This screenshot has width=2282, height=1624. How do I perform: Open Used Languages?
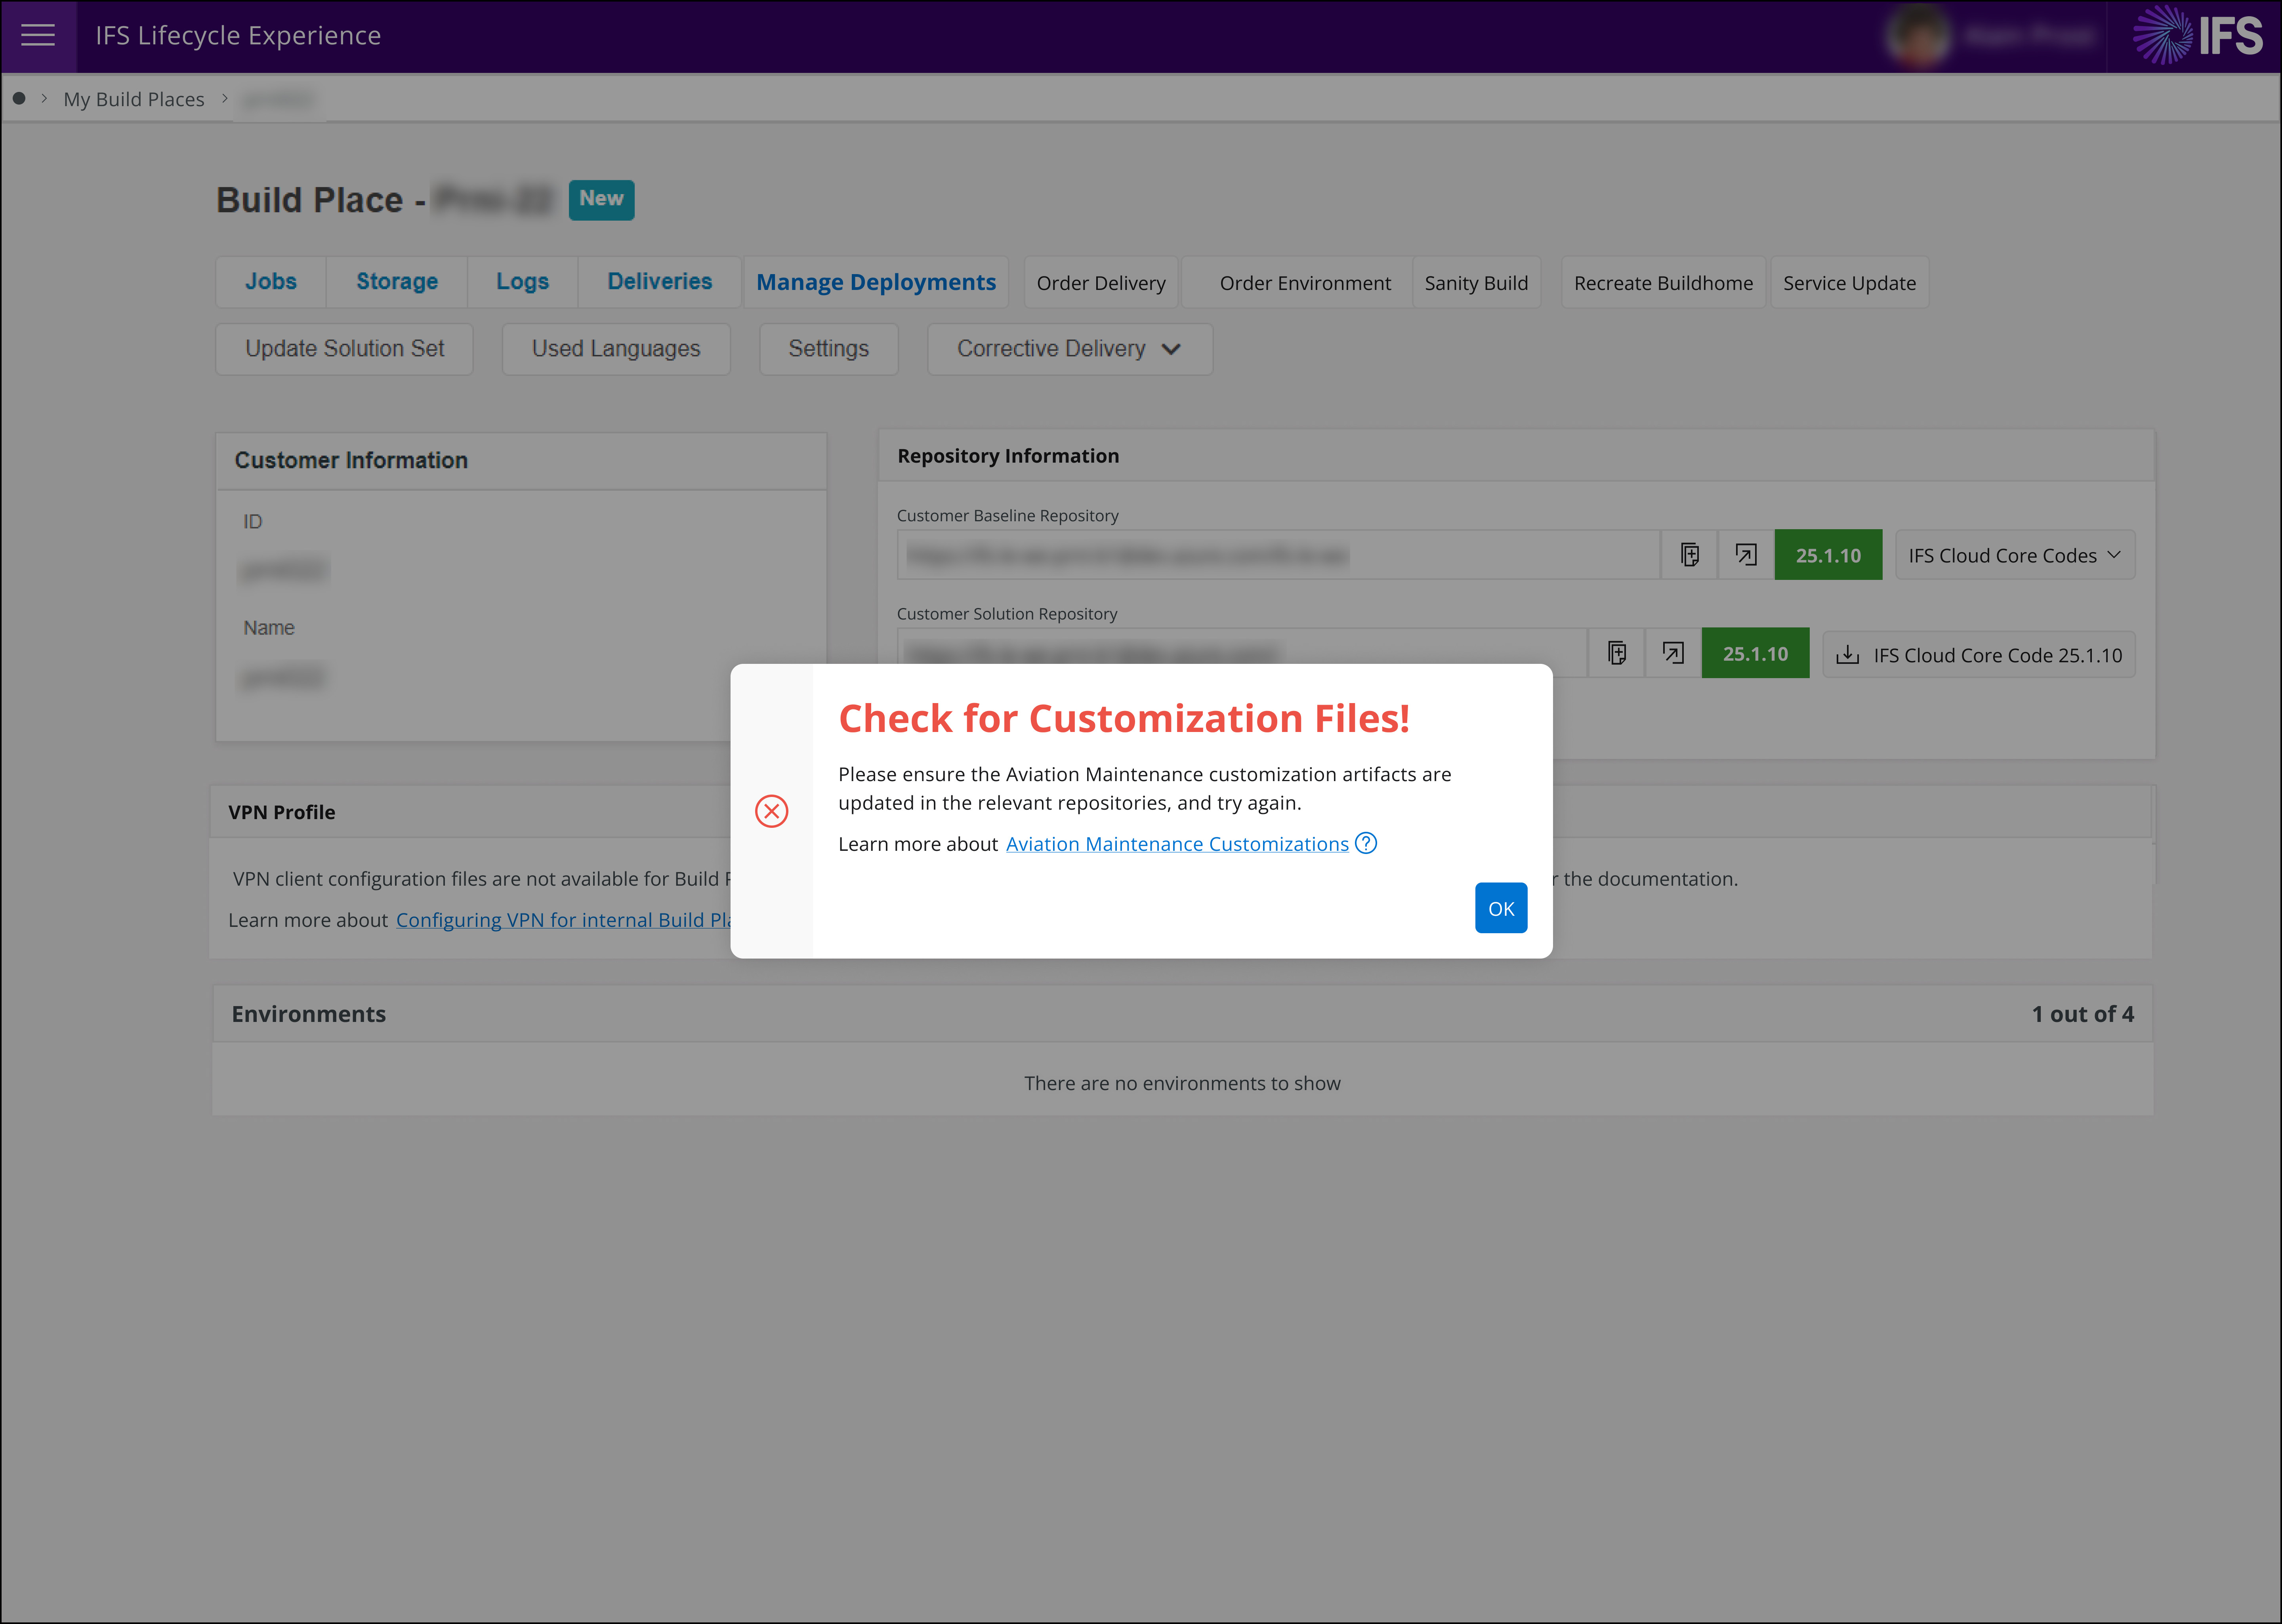(616, 349)
